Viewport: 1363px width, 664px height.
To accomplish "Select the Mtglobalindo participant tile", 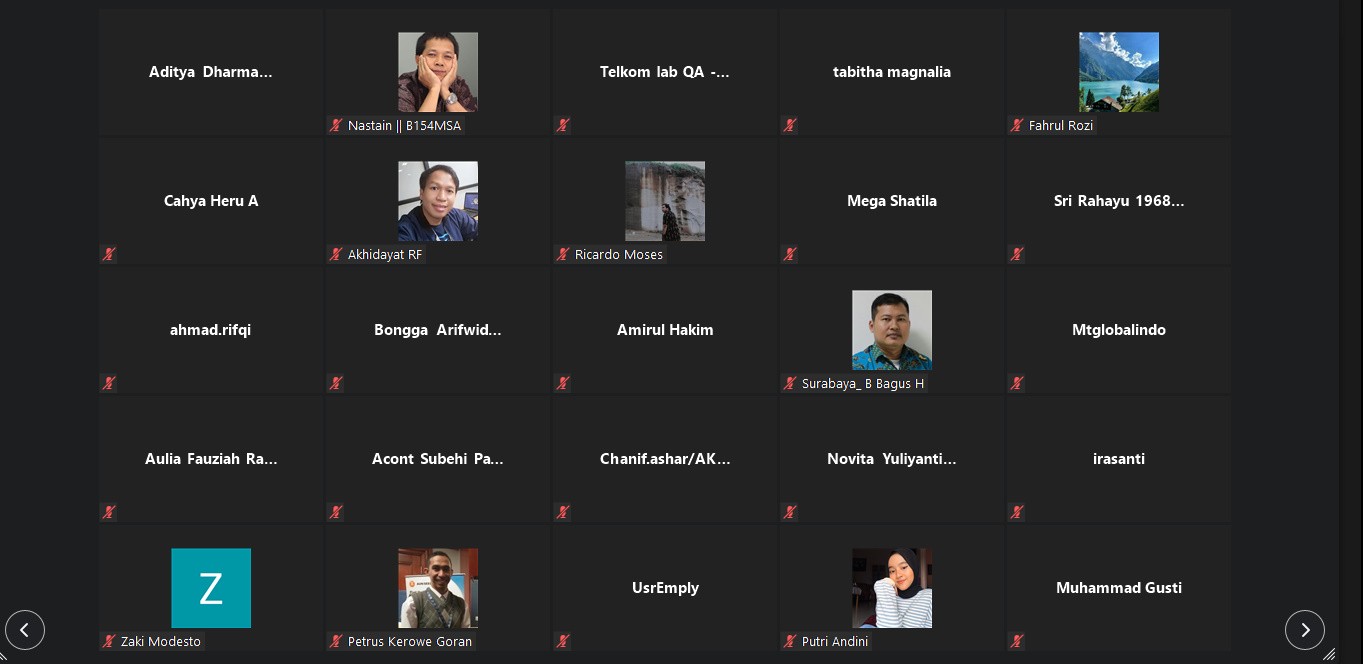I will pyautogui.click(x=1119, y=330).
